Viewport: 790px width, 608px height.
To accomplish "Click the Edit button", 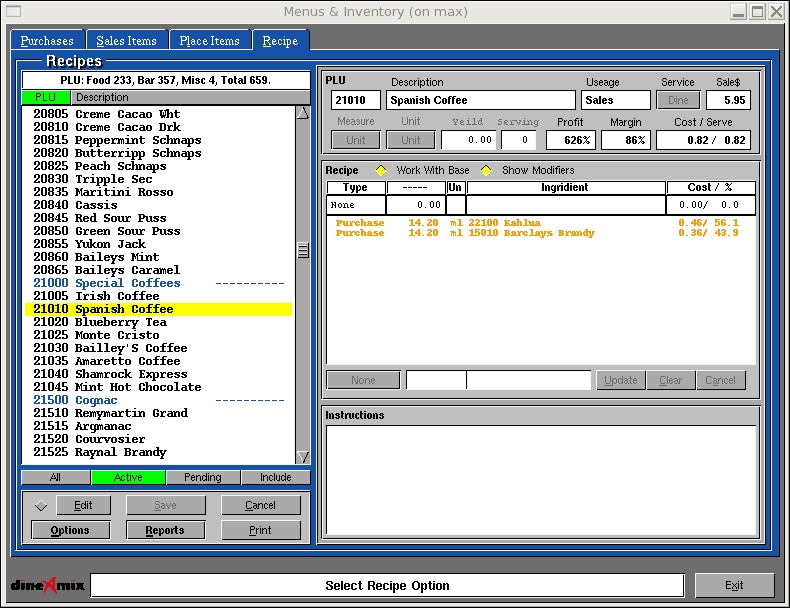I will click(x=83, y=505).
